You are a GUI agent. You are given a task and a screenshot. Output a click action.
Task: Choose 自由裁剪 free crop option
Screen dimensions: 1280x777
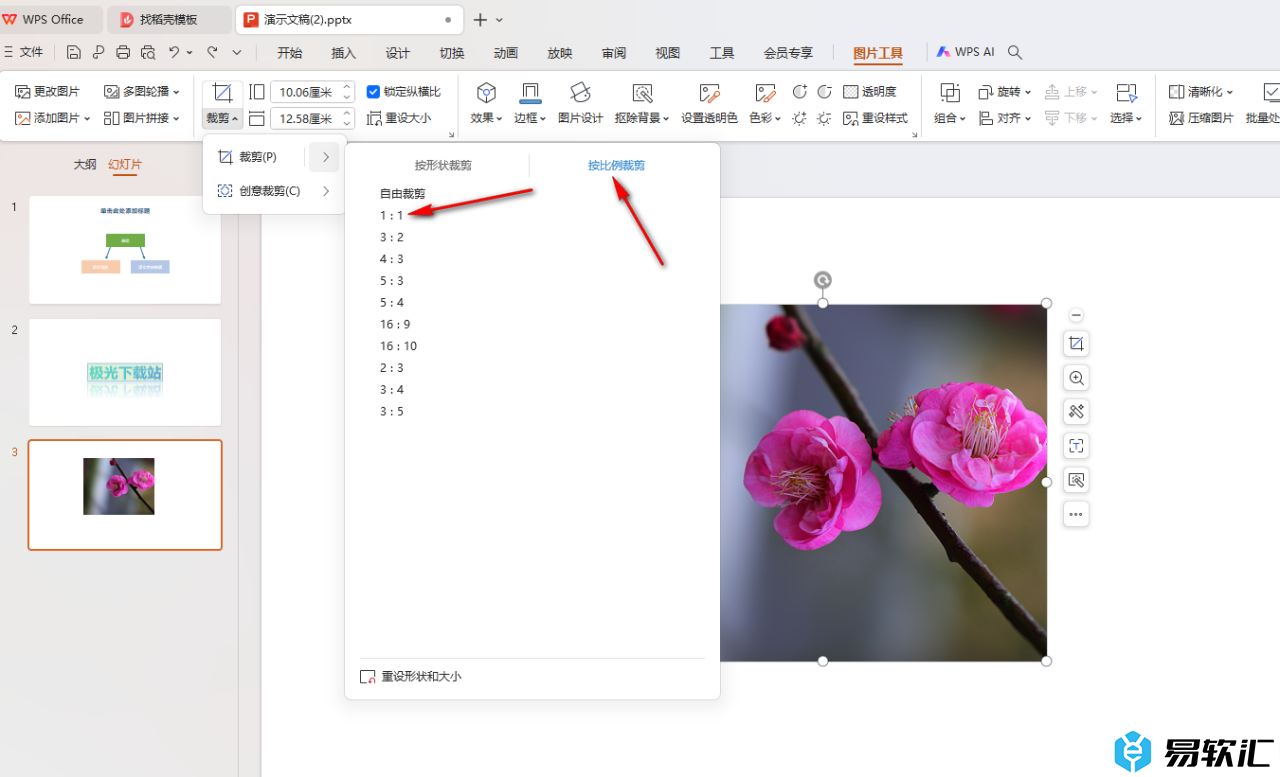(402, 193)
